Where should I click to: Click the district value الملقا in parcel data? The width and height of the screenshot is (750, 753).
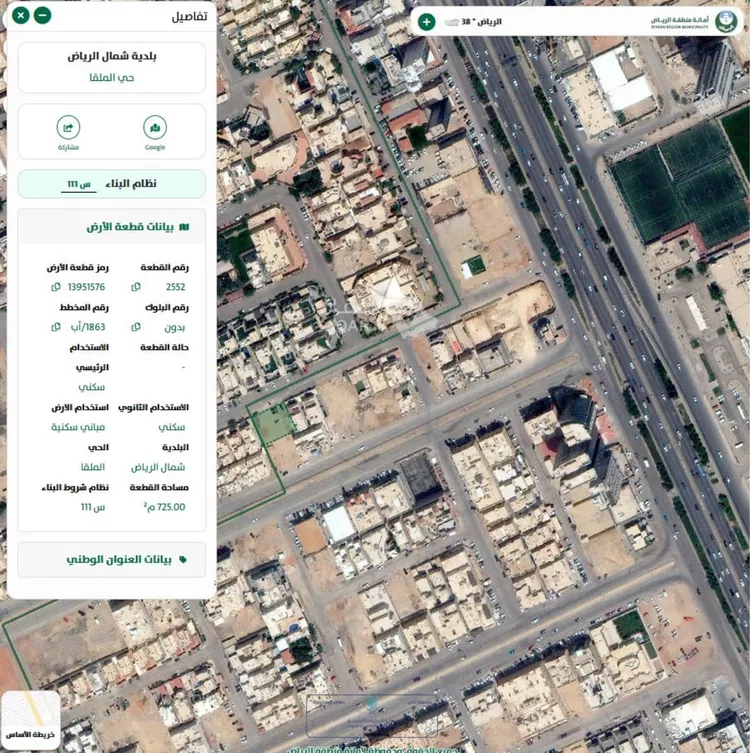[93, 467]
